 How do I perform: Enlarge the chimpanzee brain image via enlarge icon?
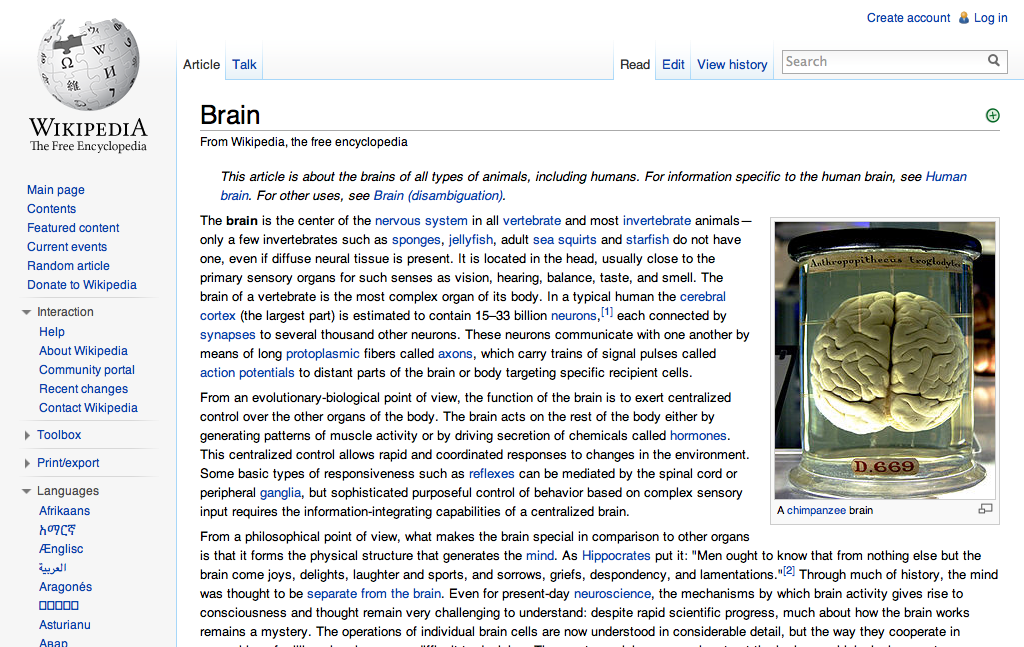(985, 509)
